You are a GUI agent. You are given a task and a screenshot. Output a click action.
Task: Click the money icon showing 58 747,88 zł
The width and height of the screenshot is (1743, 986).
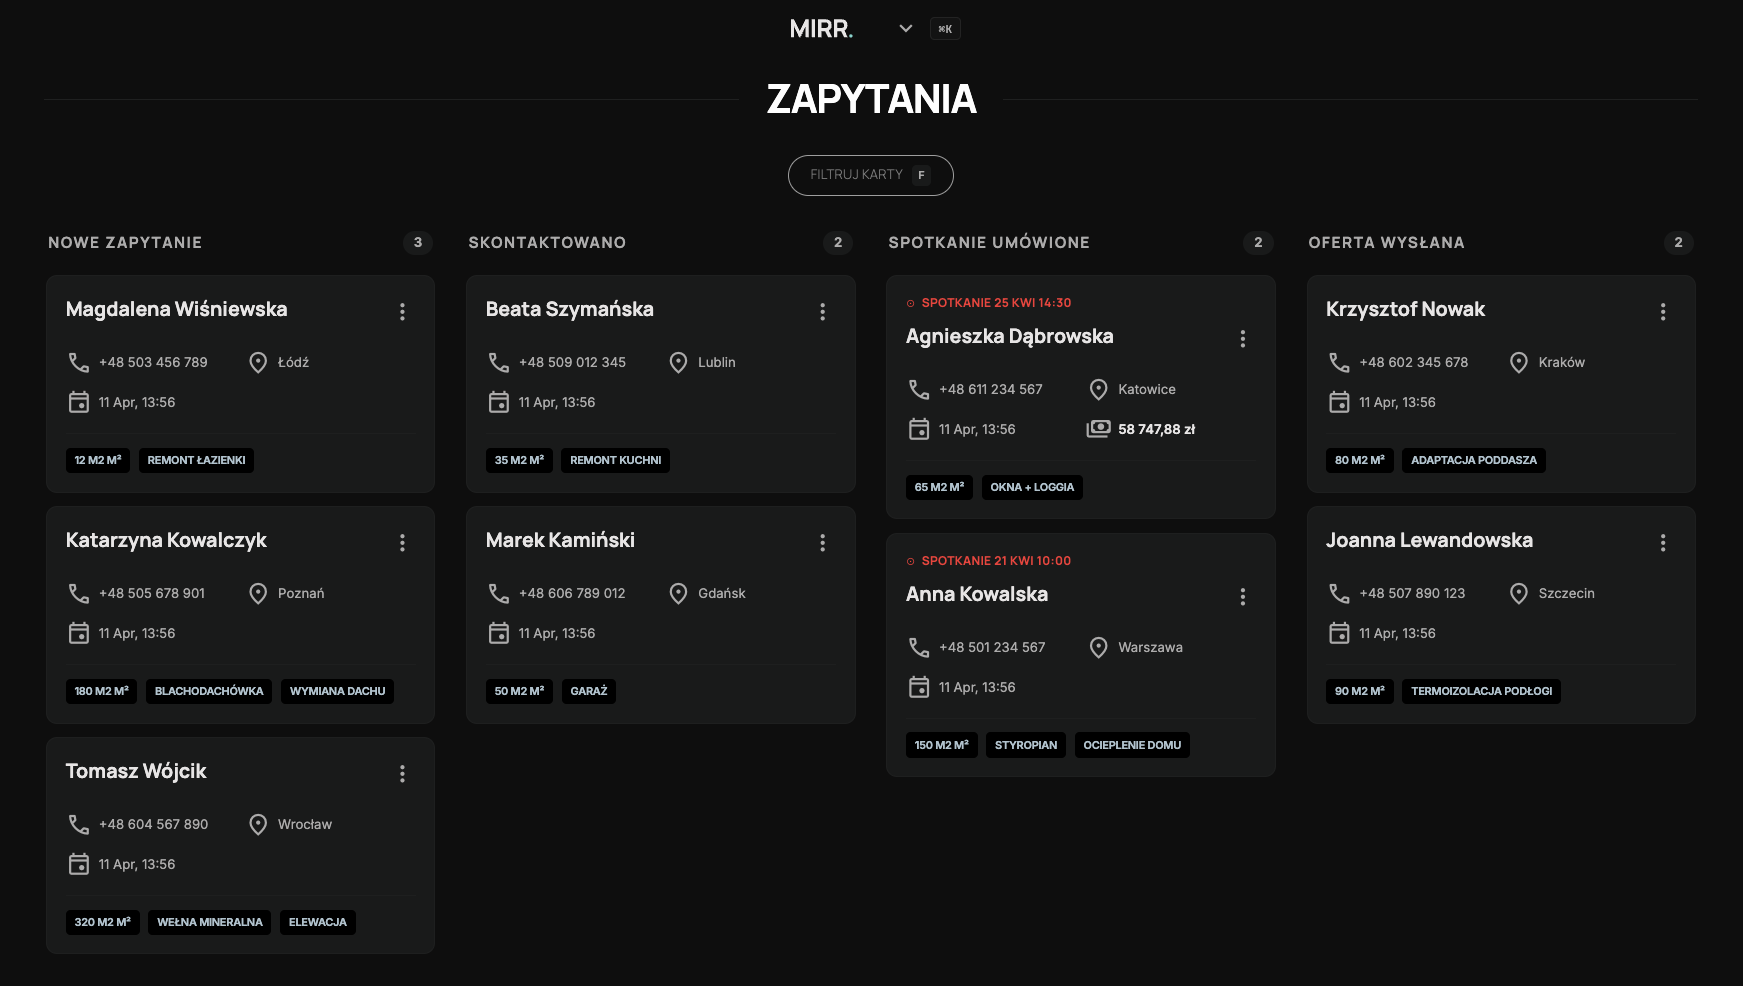click(1097, 428)
